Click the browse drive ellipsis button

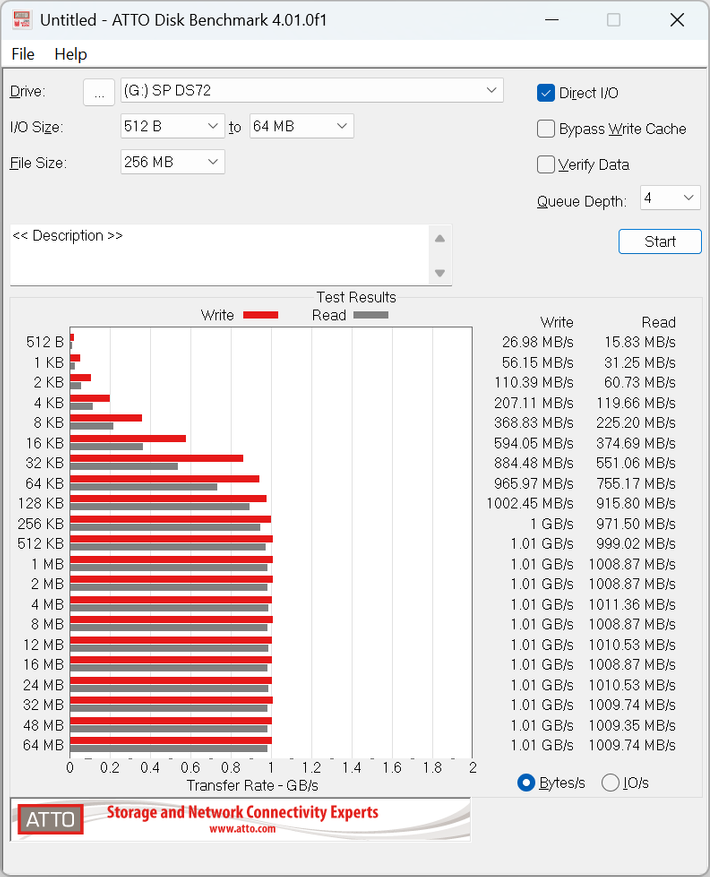pos(99,91)
